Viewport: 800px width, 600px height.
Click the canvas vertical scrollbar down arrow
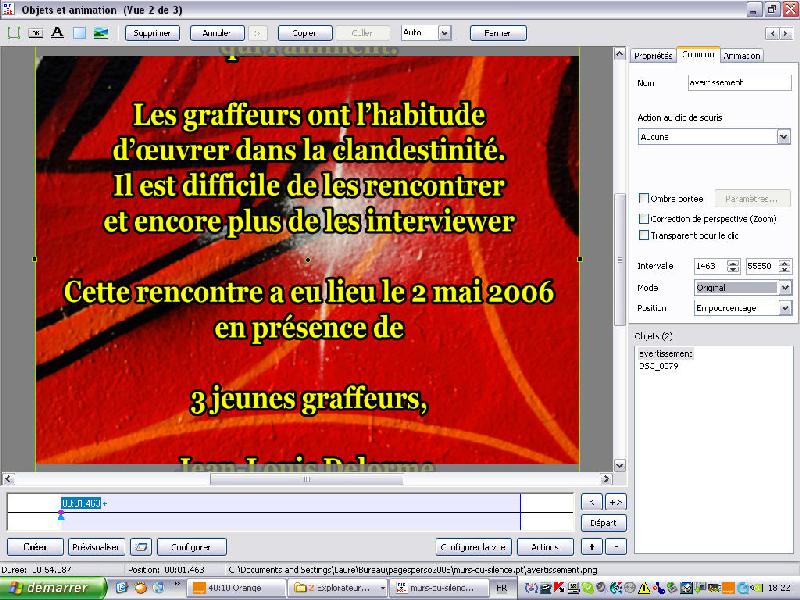[619, 465]
